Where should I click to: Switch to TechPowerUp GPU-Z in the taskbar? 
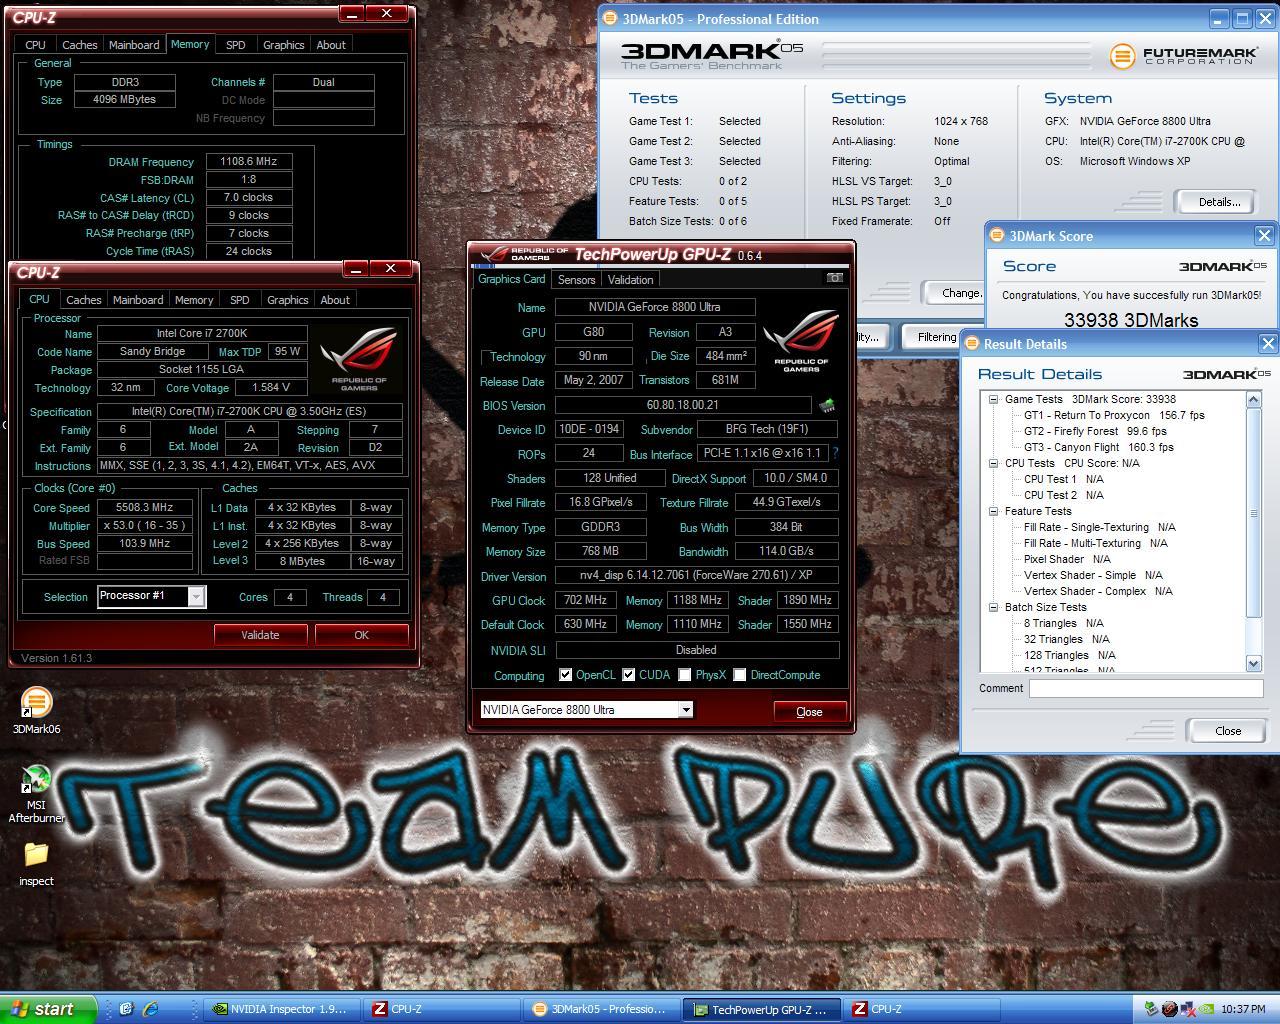coord(762,1009)
